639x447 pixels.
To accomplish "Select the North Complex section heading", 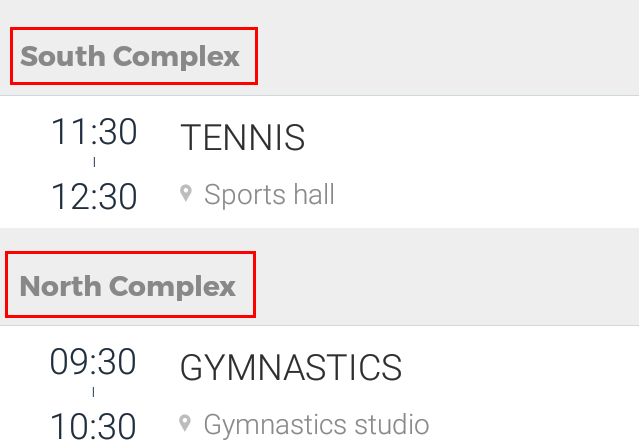I will [128, 286].
